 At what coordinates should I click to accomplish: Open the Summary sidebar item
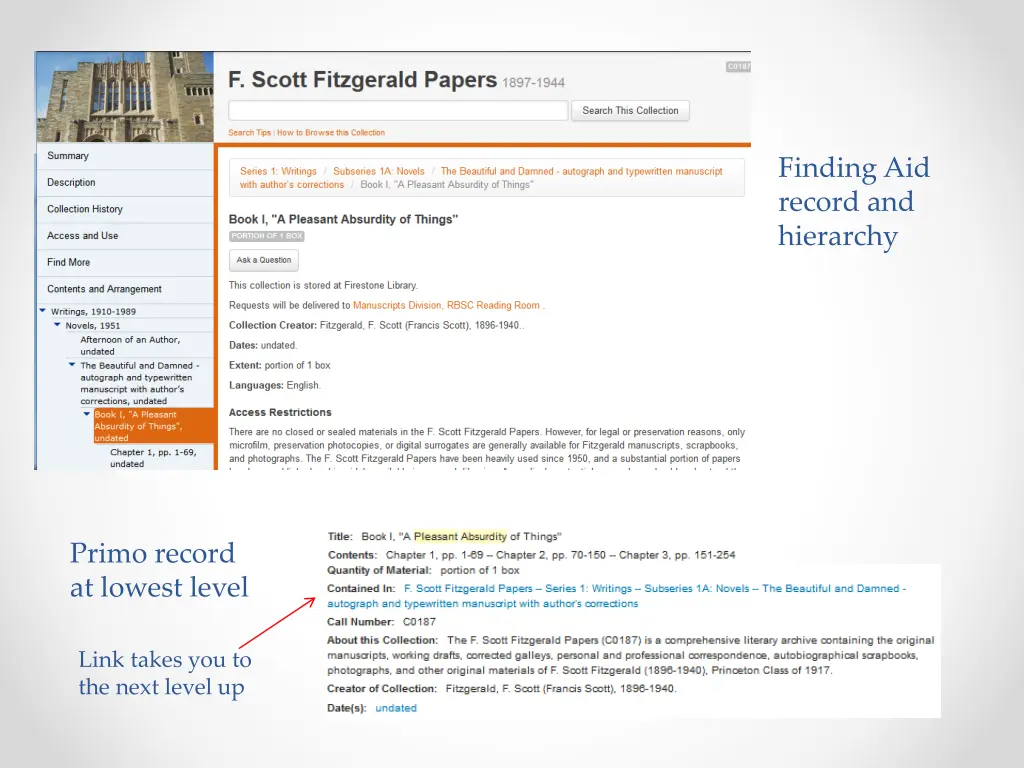pyautogui.click(x=125, y=156)
